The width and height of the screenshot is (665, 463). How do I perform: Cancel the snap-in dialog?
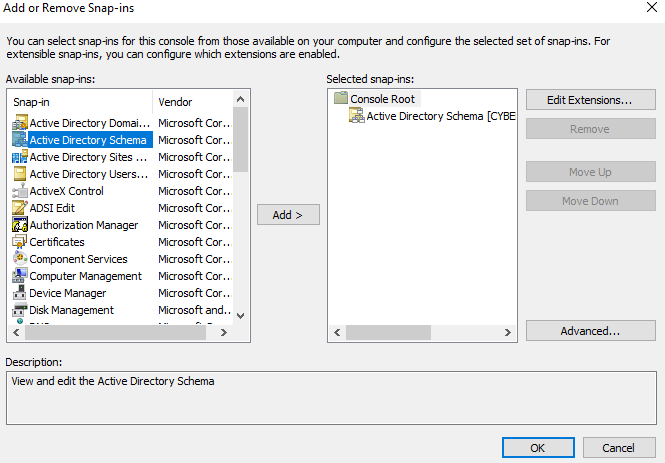click(x=619, y=448)
